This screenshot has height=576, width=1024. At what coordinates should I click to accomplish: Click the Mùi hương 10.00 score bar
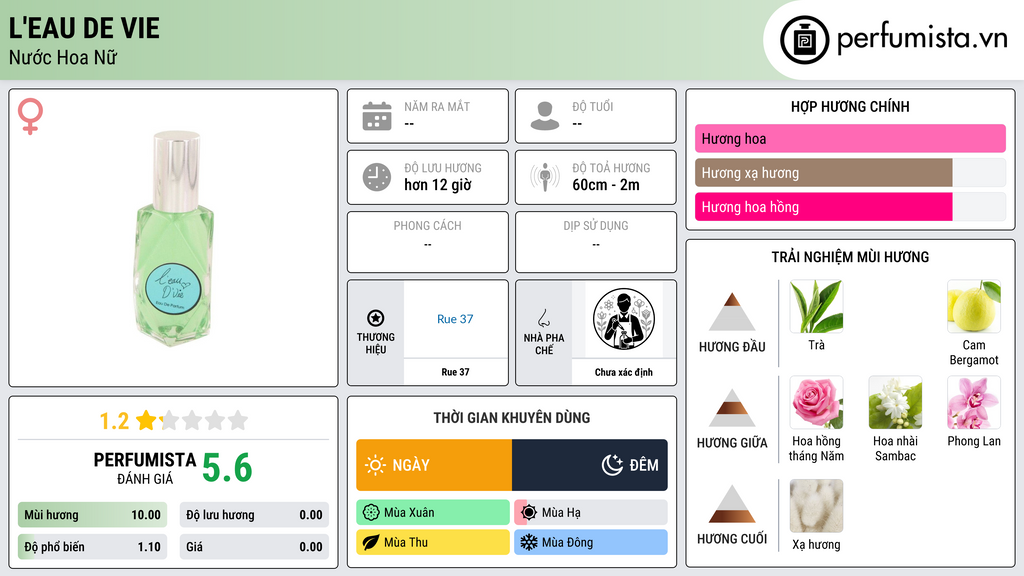(92, 515)
